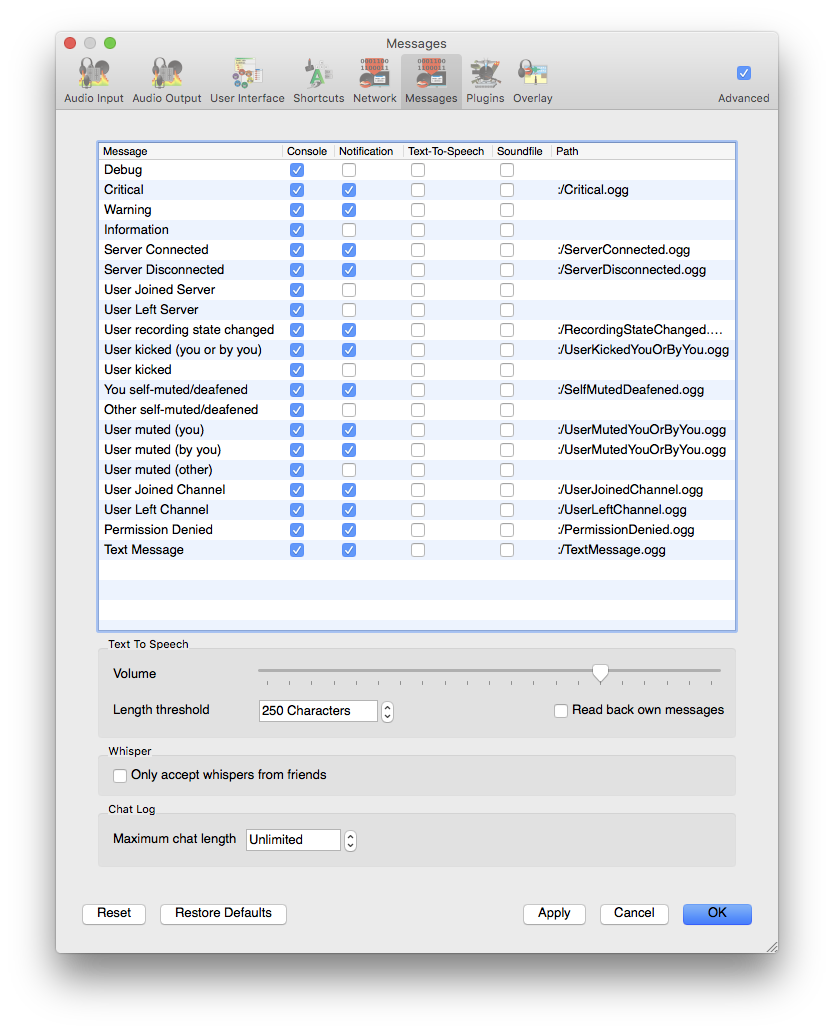This screenshot has width=834, height=1033.
Task: Uncheck Console for Server Disconnected
Action: point(297,270)
